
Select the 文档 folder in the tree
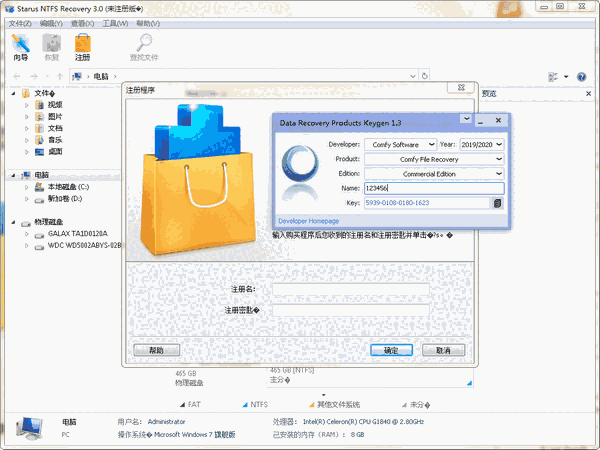55,128
